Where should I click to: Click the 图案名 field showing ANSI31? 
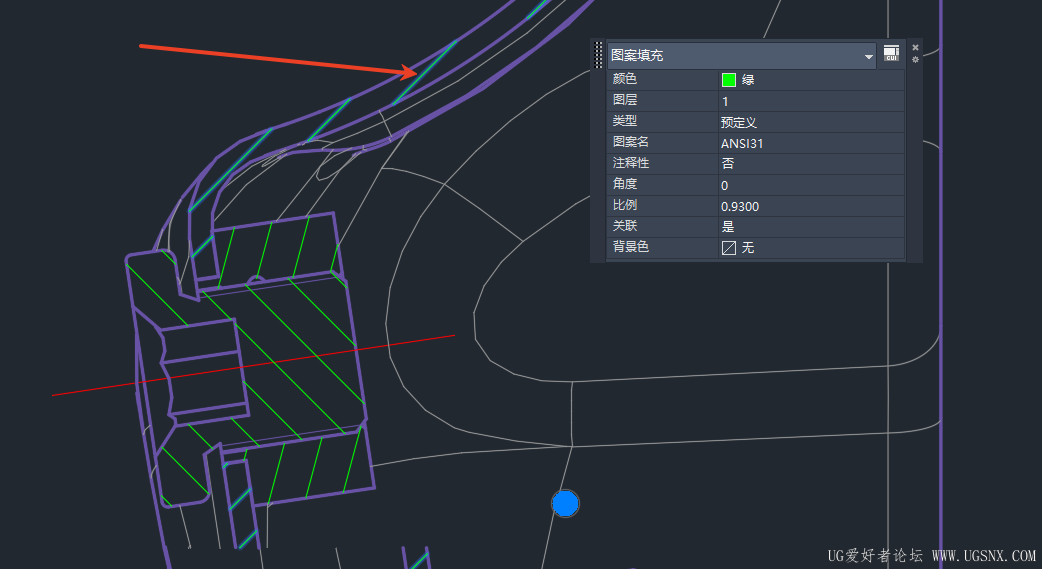click(811, 143)
